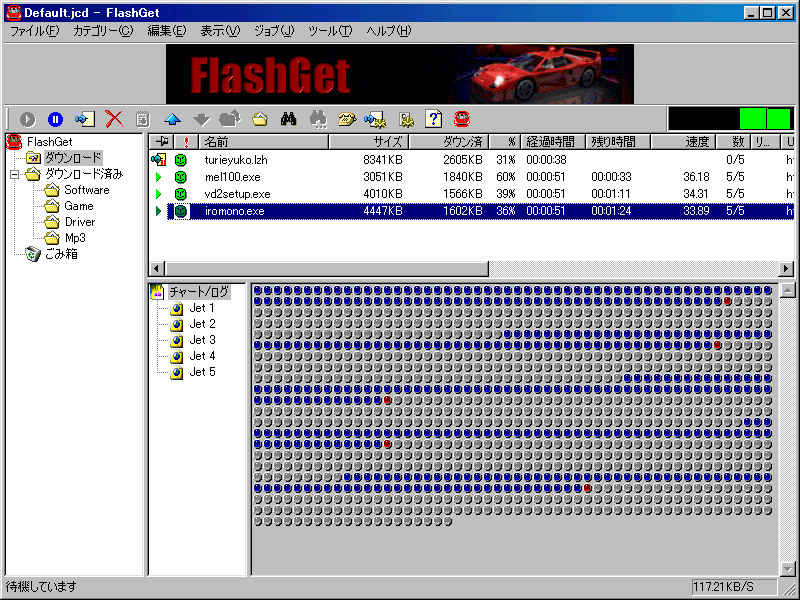This screenshot has height=600, width=800.
Task: Click the 8341KB size cell
Action: click(383, 160)
